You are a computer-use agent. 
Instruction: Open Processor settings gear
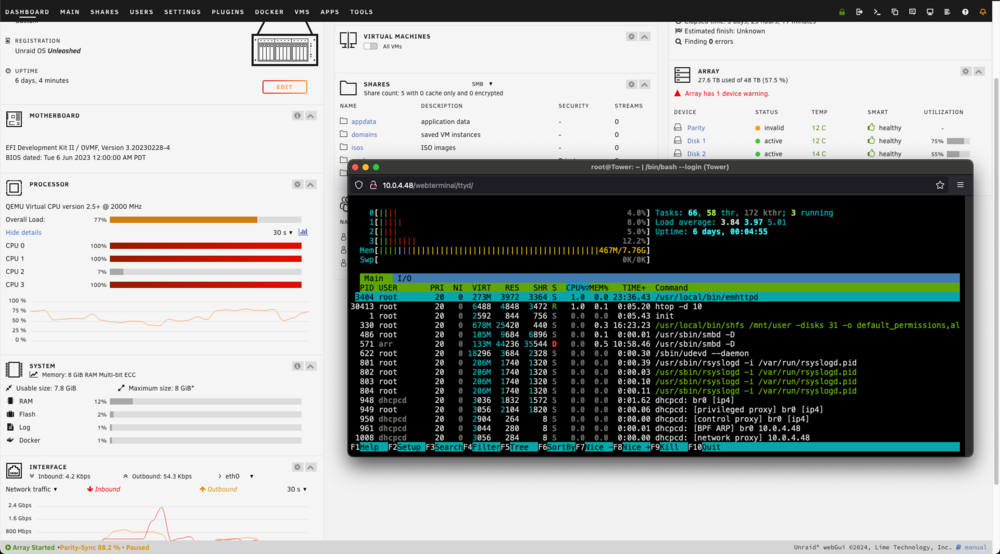pyautogui.click(x=297, y=184)
